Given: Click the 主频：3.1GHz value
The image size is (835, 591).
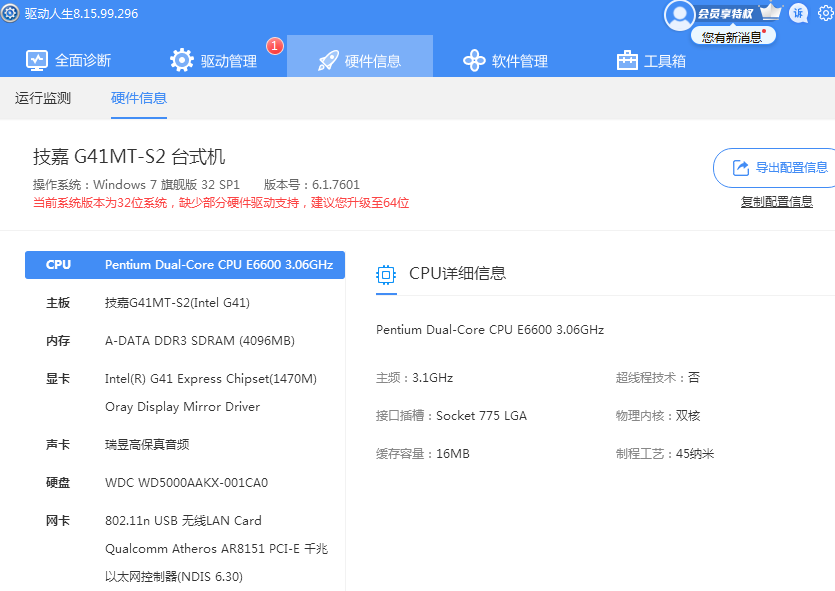Looking at the screenshot, I should tap(415, 378).
